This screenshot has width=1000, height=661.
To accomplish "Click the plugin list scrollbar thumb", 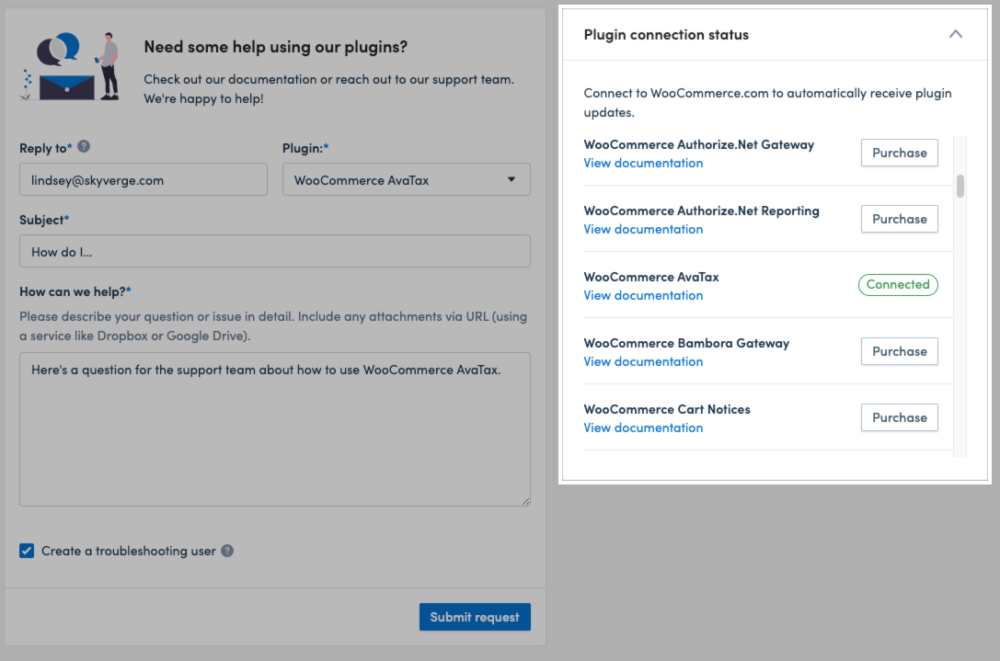I will click(x=960, y=186).
